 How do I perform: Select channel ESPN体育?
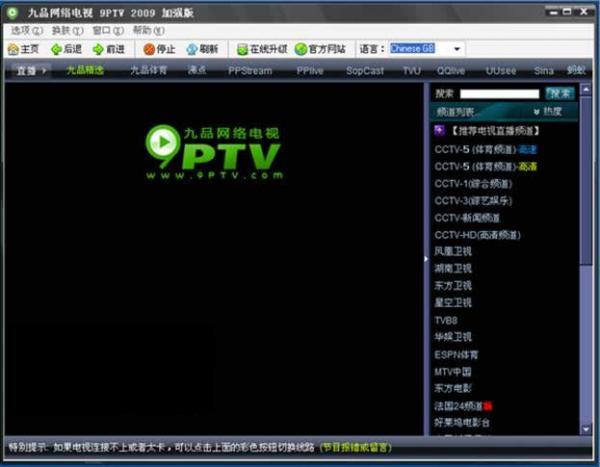tap(456, 354)
